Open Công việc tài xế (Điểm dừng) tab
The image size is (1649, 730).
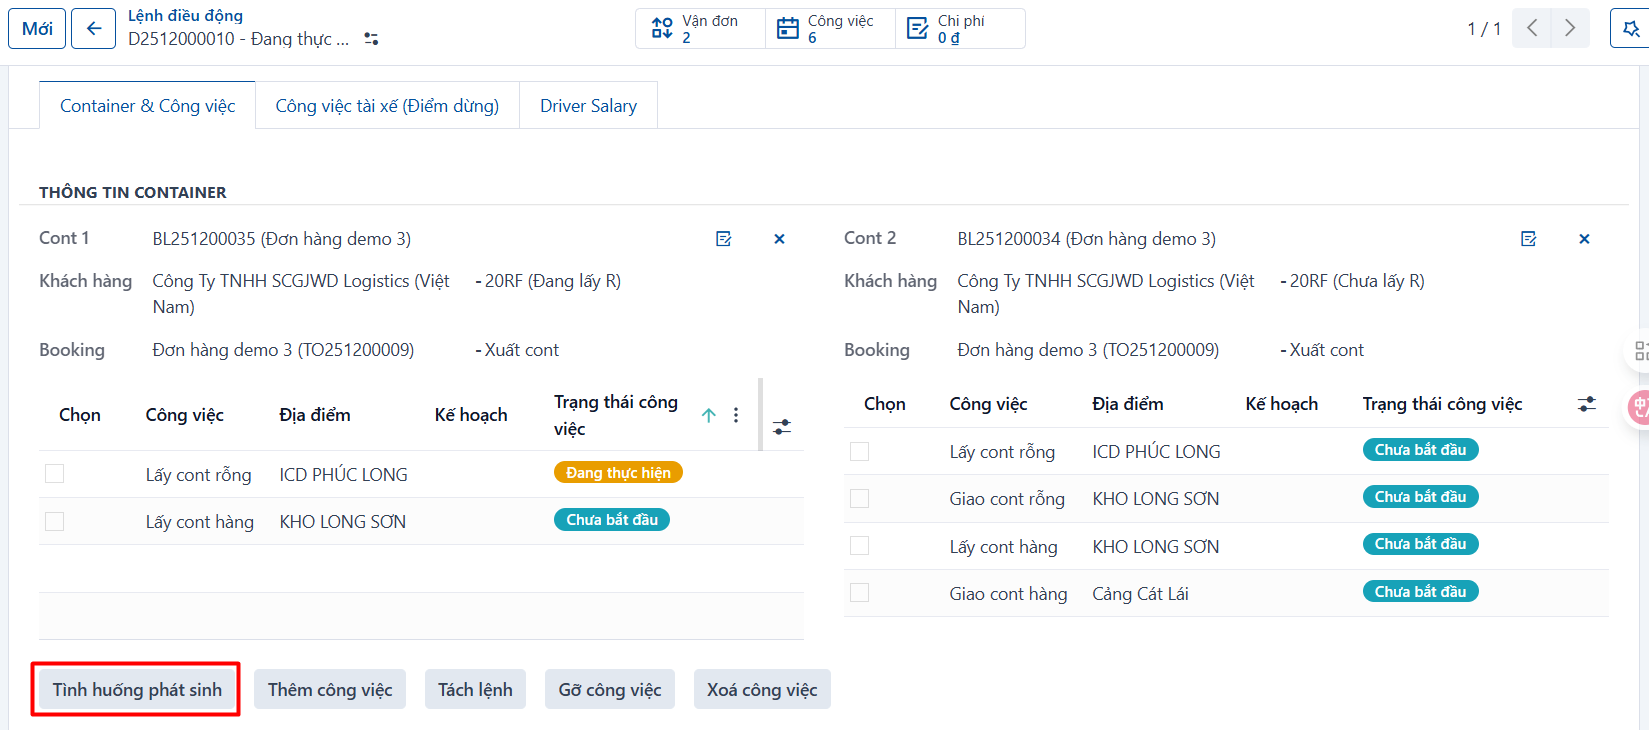click(x=387, y=106)
